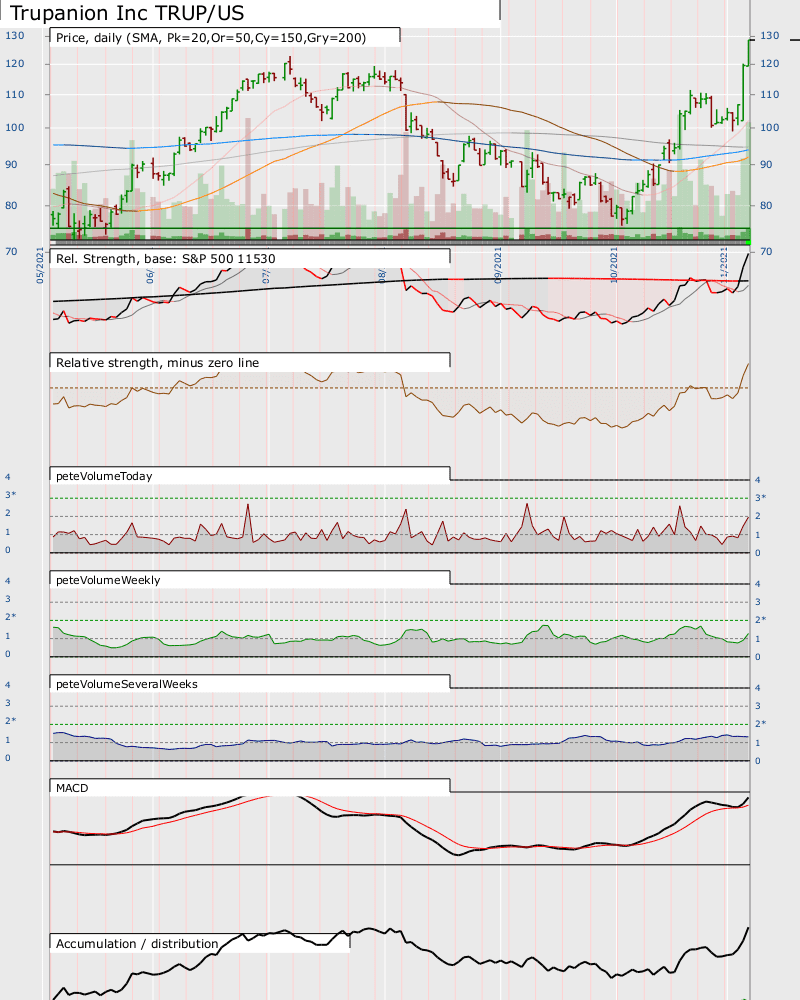The image size is (800, 1000).
Task: Click the 130 label on left price axis
Action: point(15,36)
